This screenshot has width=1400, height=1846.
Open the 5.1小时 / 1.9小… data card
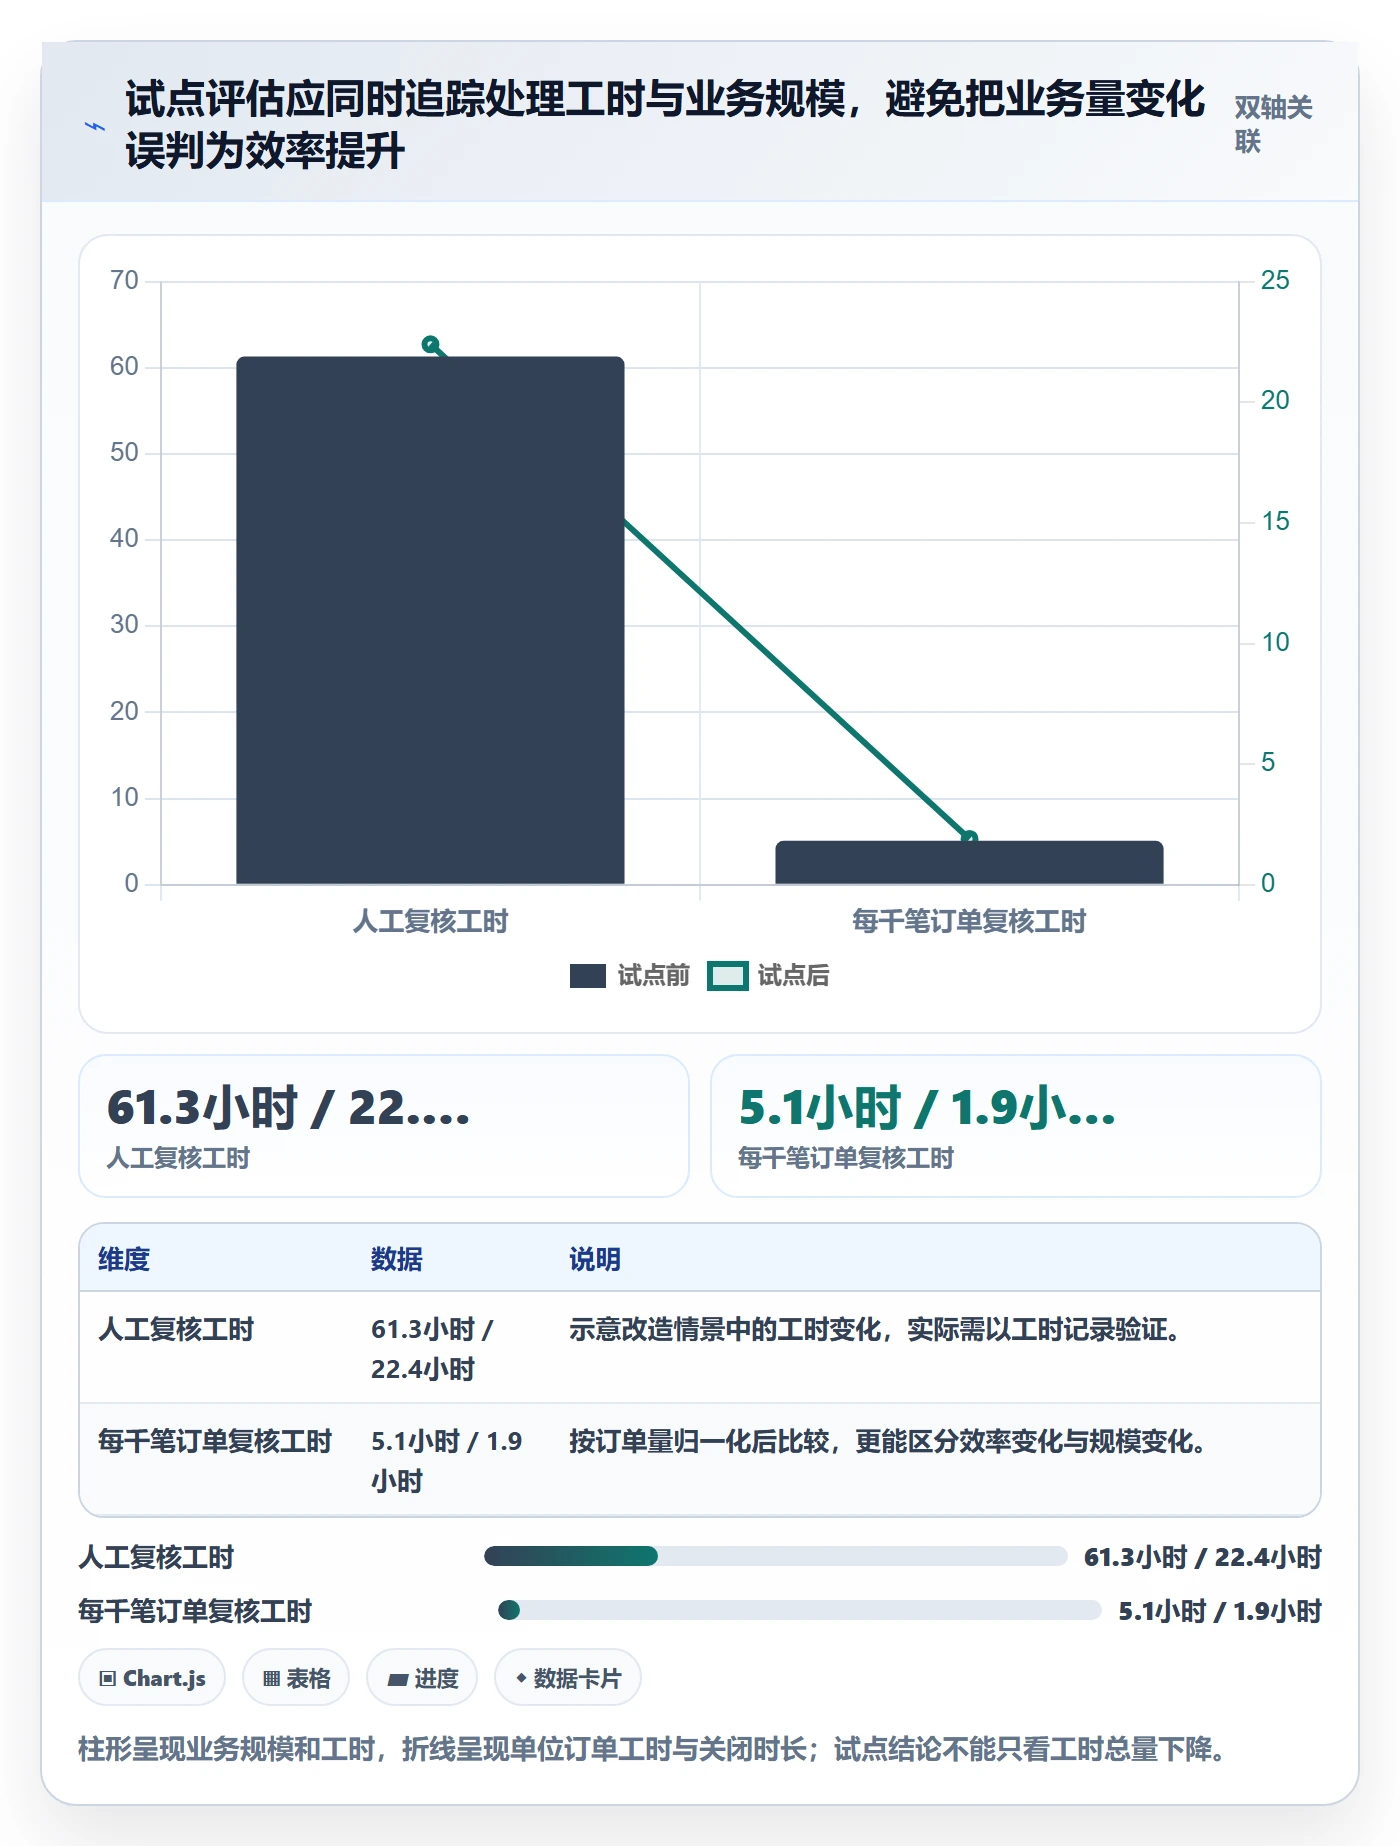pyautogui.click(x=1015, y=1126)
